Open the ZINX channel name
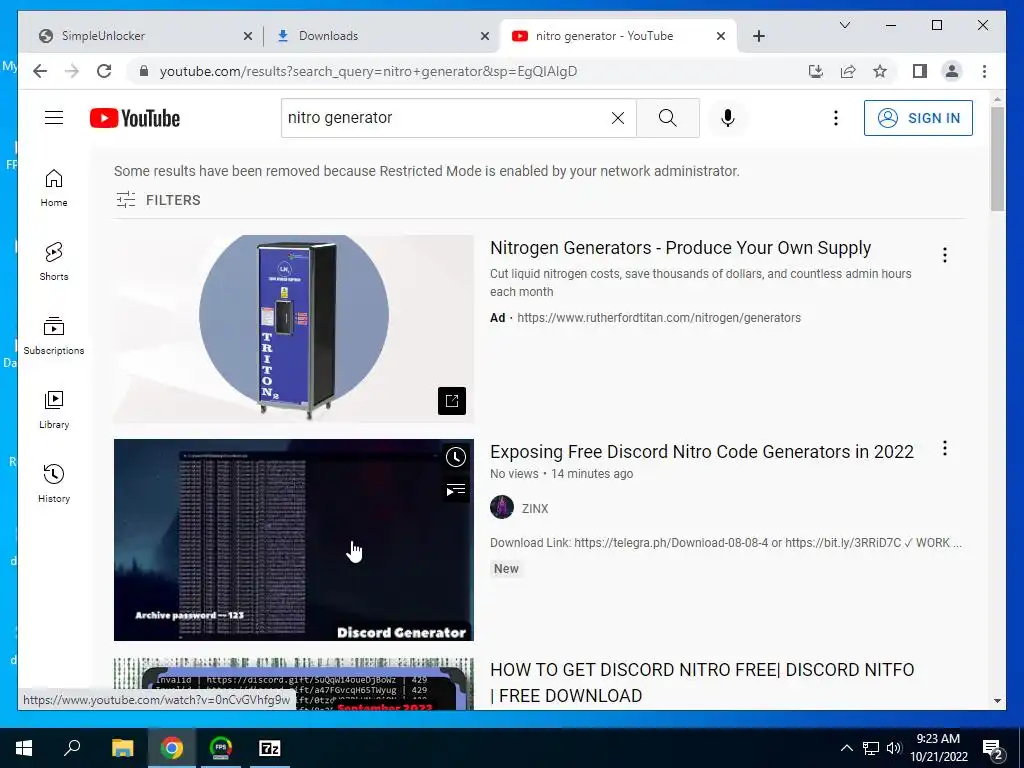Viewport: 1024px width, 768px height. point(535,509)
